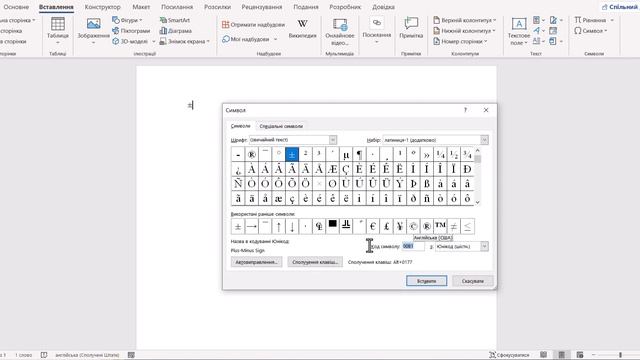
Task: Insert a SmartArt graphic
Action: pos(175,20)
